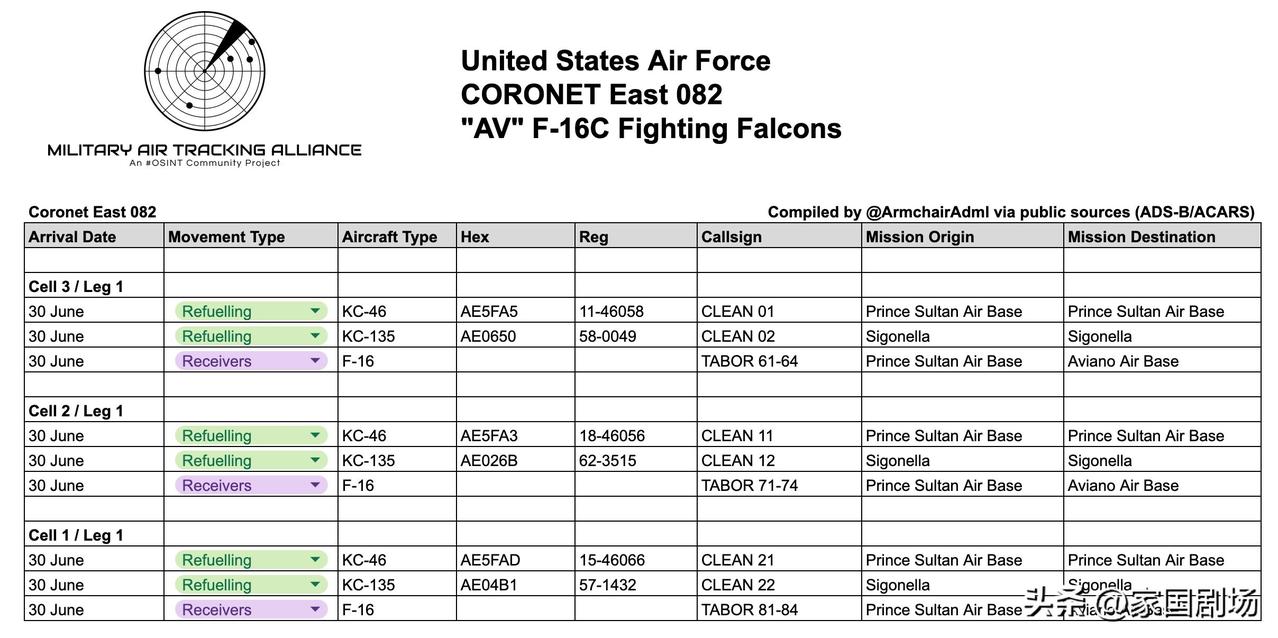Open the Receivers dropdown for TABOR 71-74
This screenshot has height=638, width=1278.
251,486
